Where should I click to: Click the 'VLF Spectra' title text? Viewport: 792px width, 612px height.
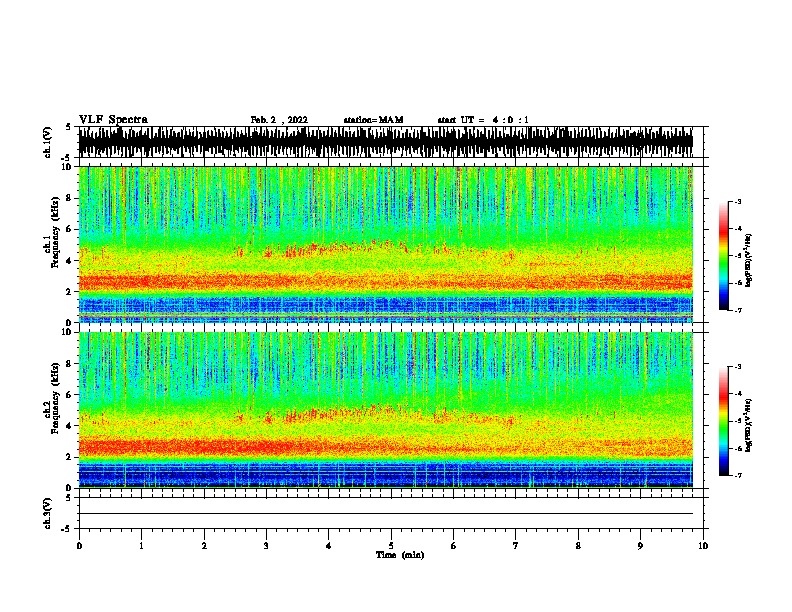[x=113, y=120]
